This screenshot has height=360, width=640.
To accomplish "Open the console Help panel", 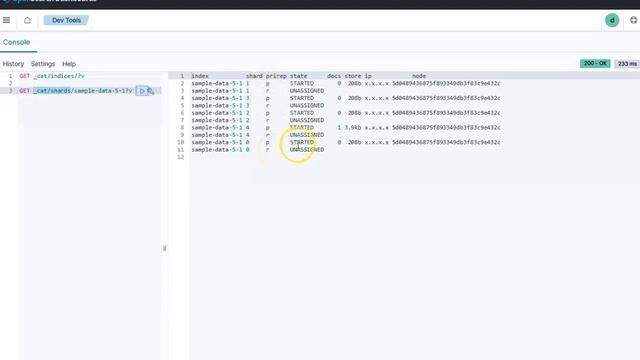I will (69, 64).
